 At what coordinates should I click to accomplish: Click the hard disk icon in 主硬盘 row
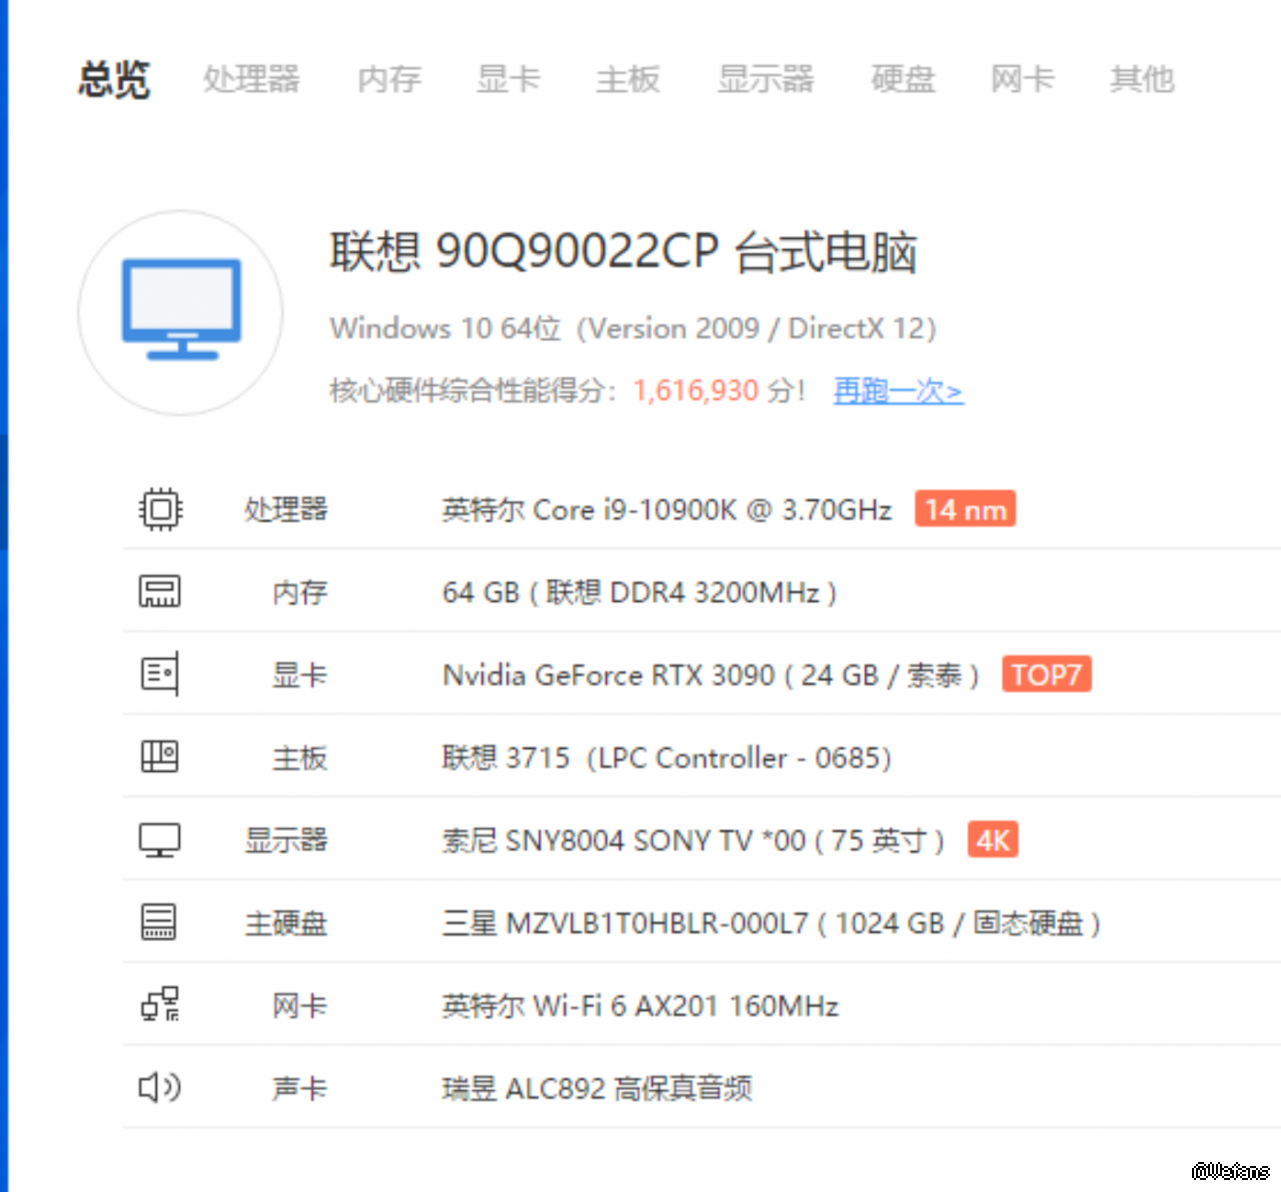pos(160,922)
